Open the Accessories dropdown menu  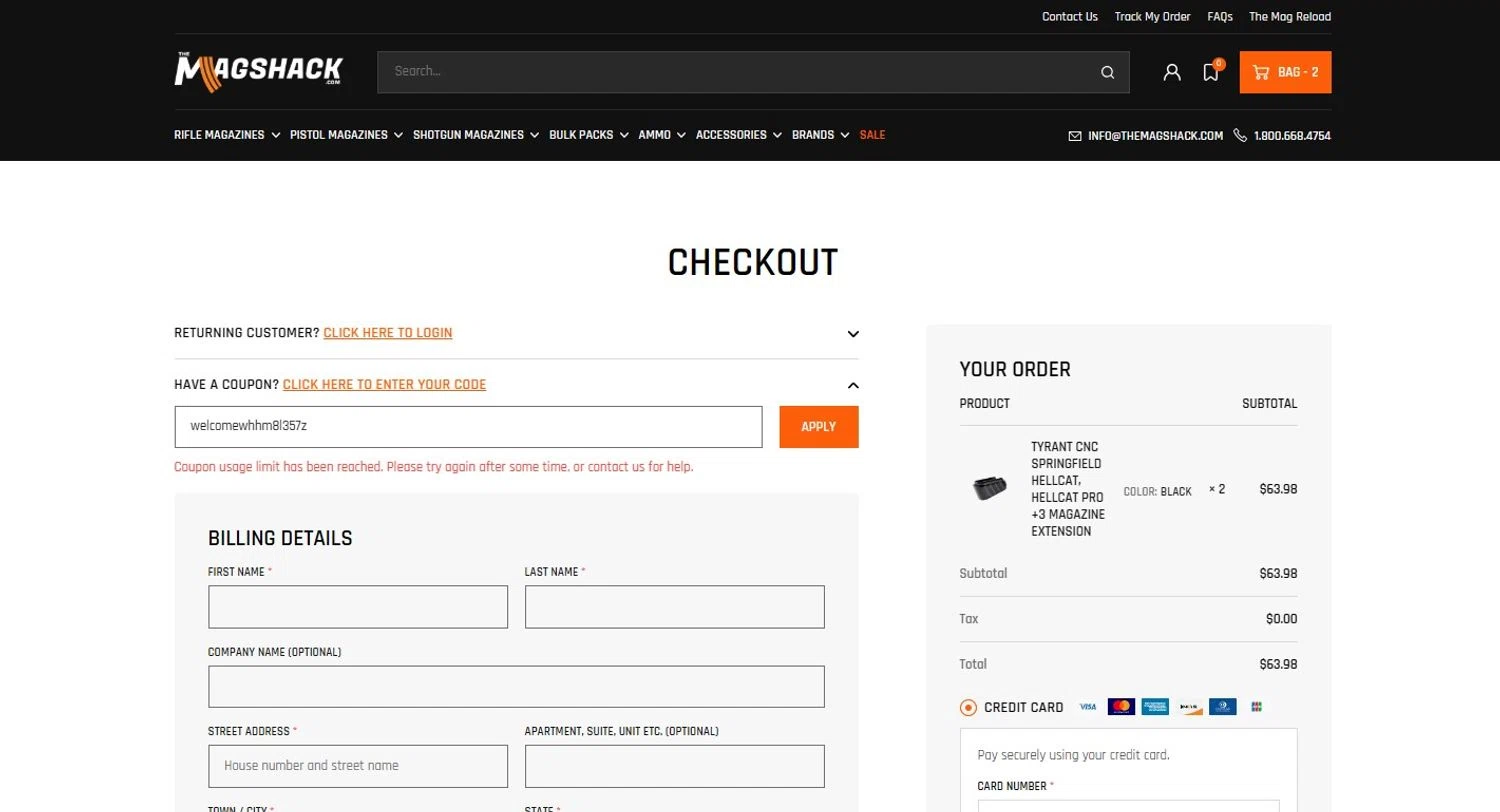[x=738, y=135]
